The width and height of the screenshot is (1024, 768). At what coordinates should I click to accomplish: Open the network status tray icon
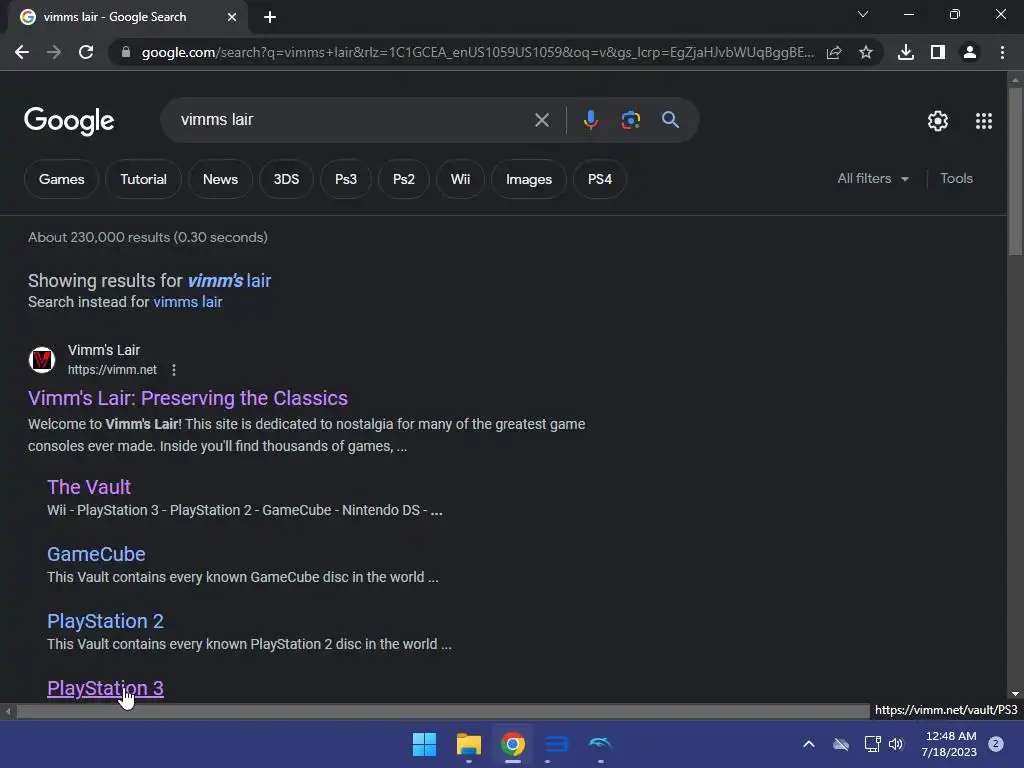872,744
